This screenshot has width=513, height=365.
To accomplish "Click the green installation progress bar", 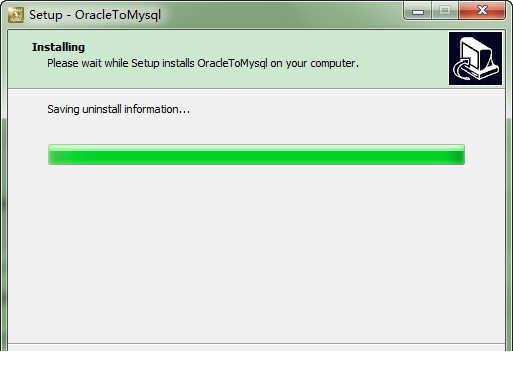I will pyautogui.click(x=256, y=155).
